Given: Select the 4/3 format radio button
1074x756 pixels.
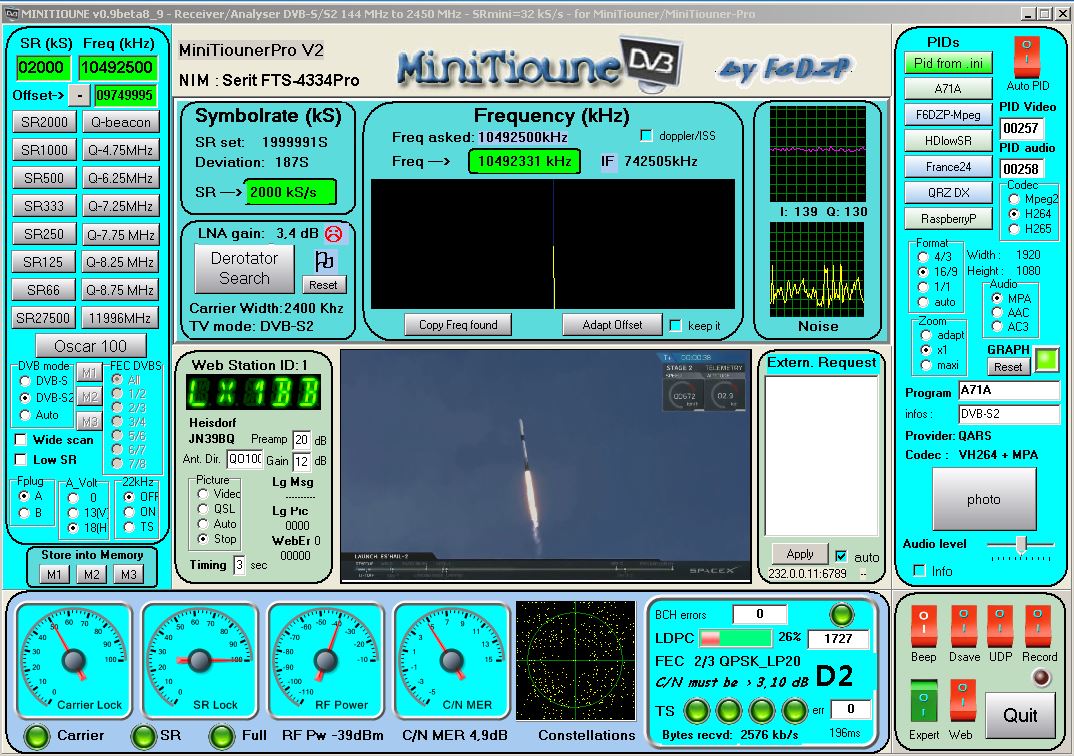Looking at the screenshot, I should [923, 257].
